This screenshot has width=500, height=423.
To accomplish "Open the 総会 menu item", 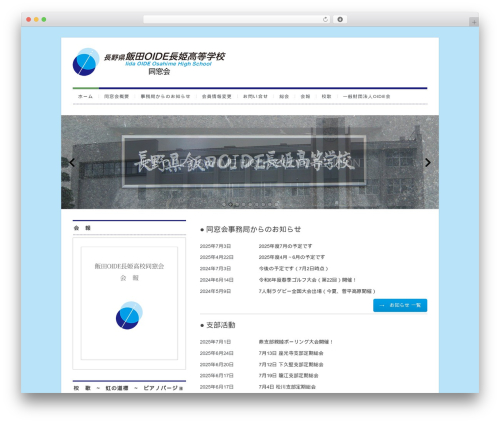I will coord(284,96).
